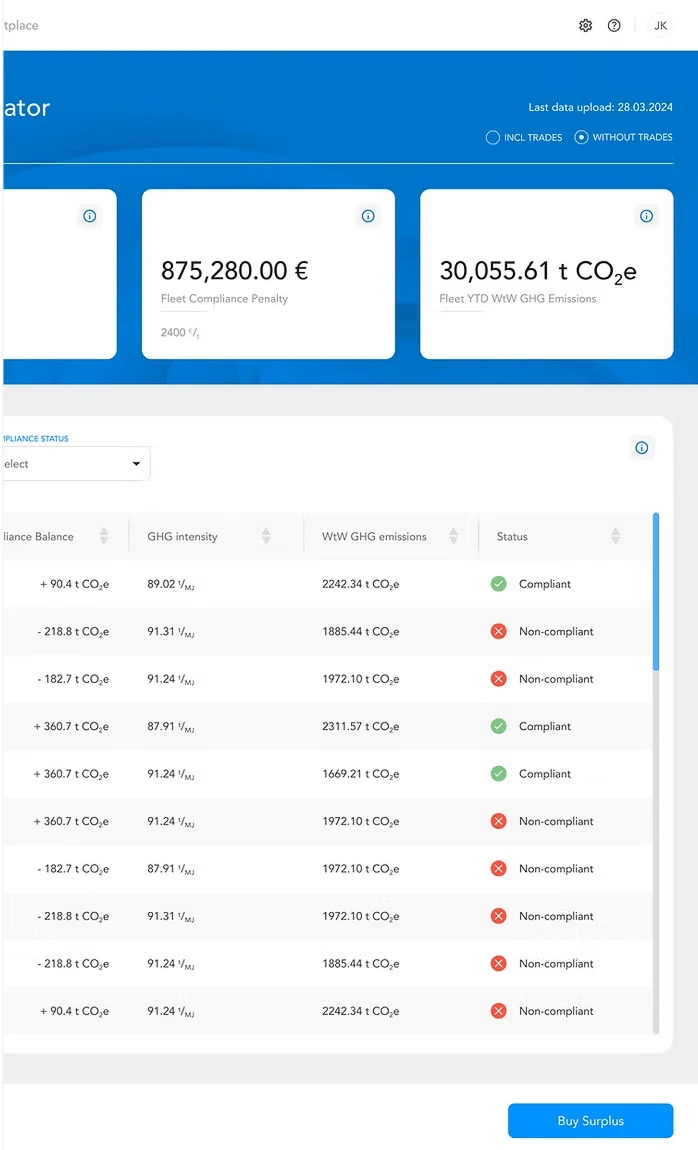Click the help question mark icon
Image resolution: width=698 pixels, height=1150 pixels.
tap(614, 25)
